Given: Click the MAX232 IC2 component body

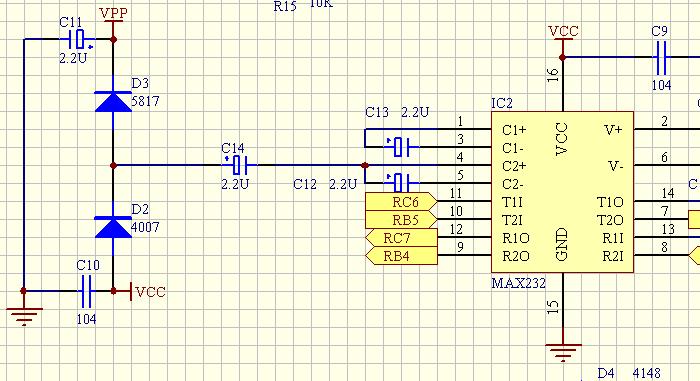Looking at the screenshot, I should tap(562, 192).
